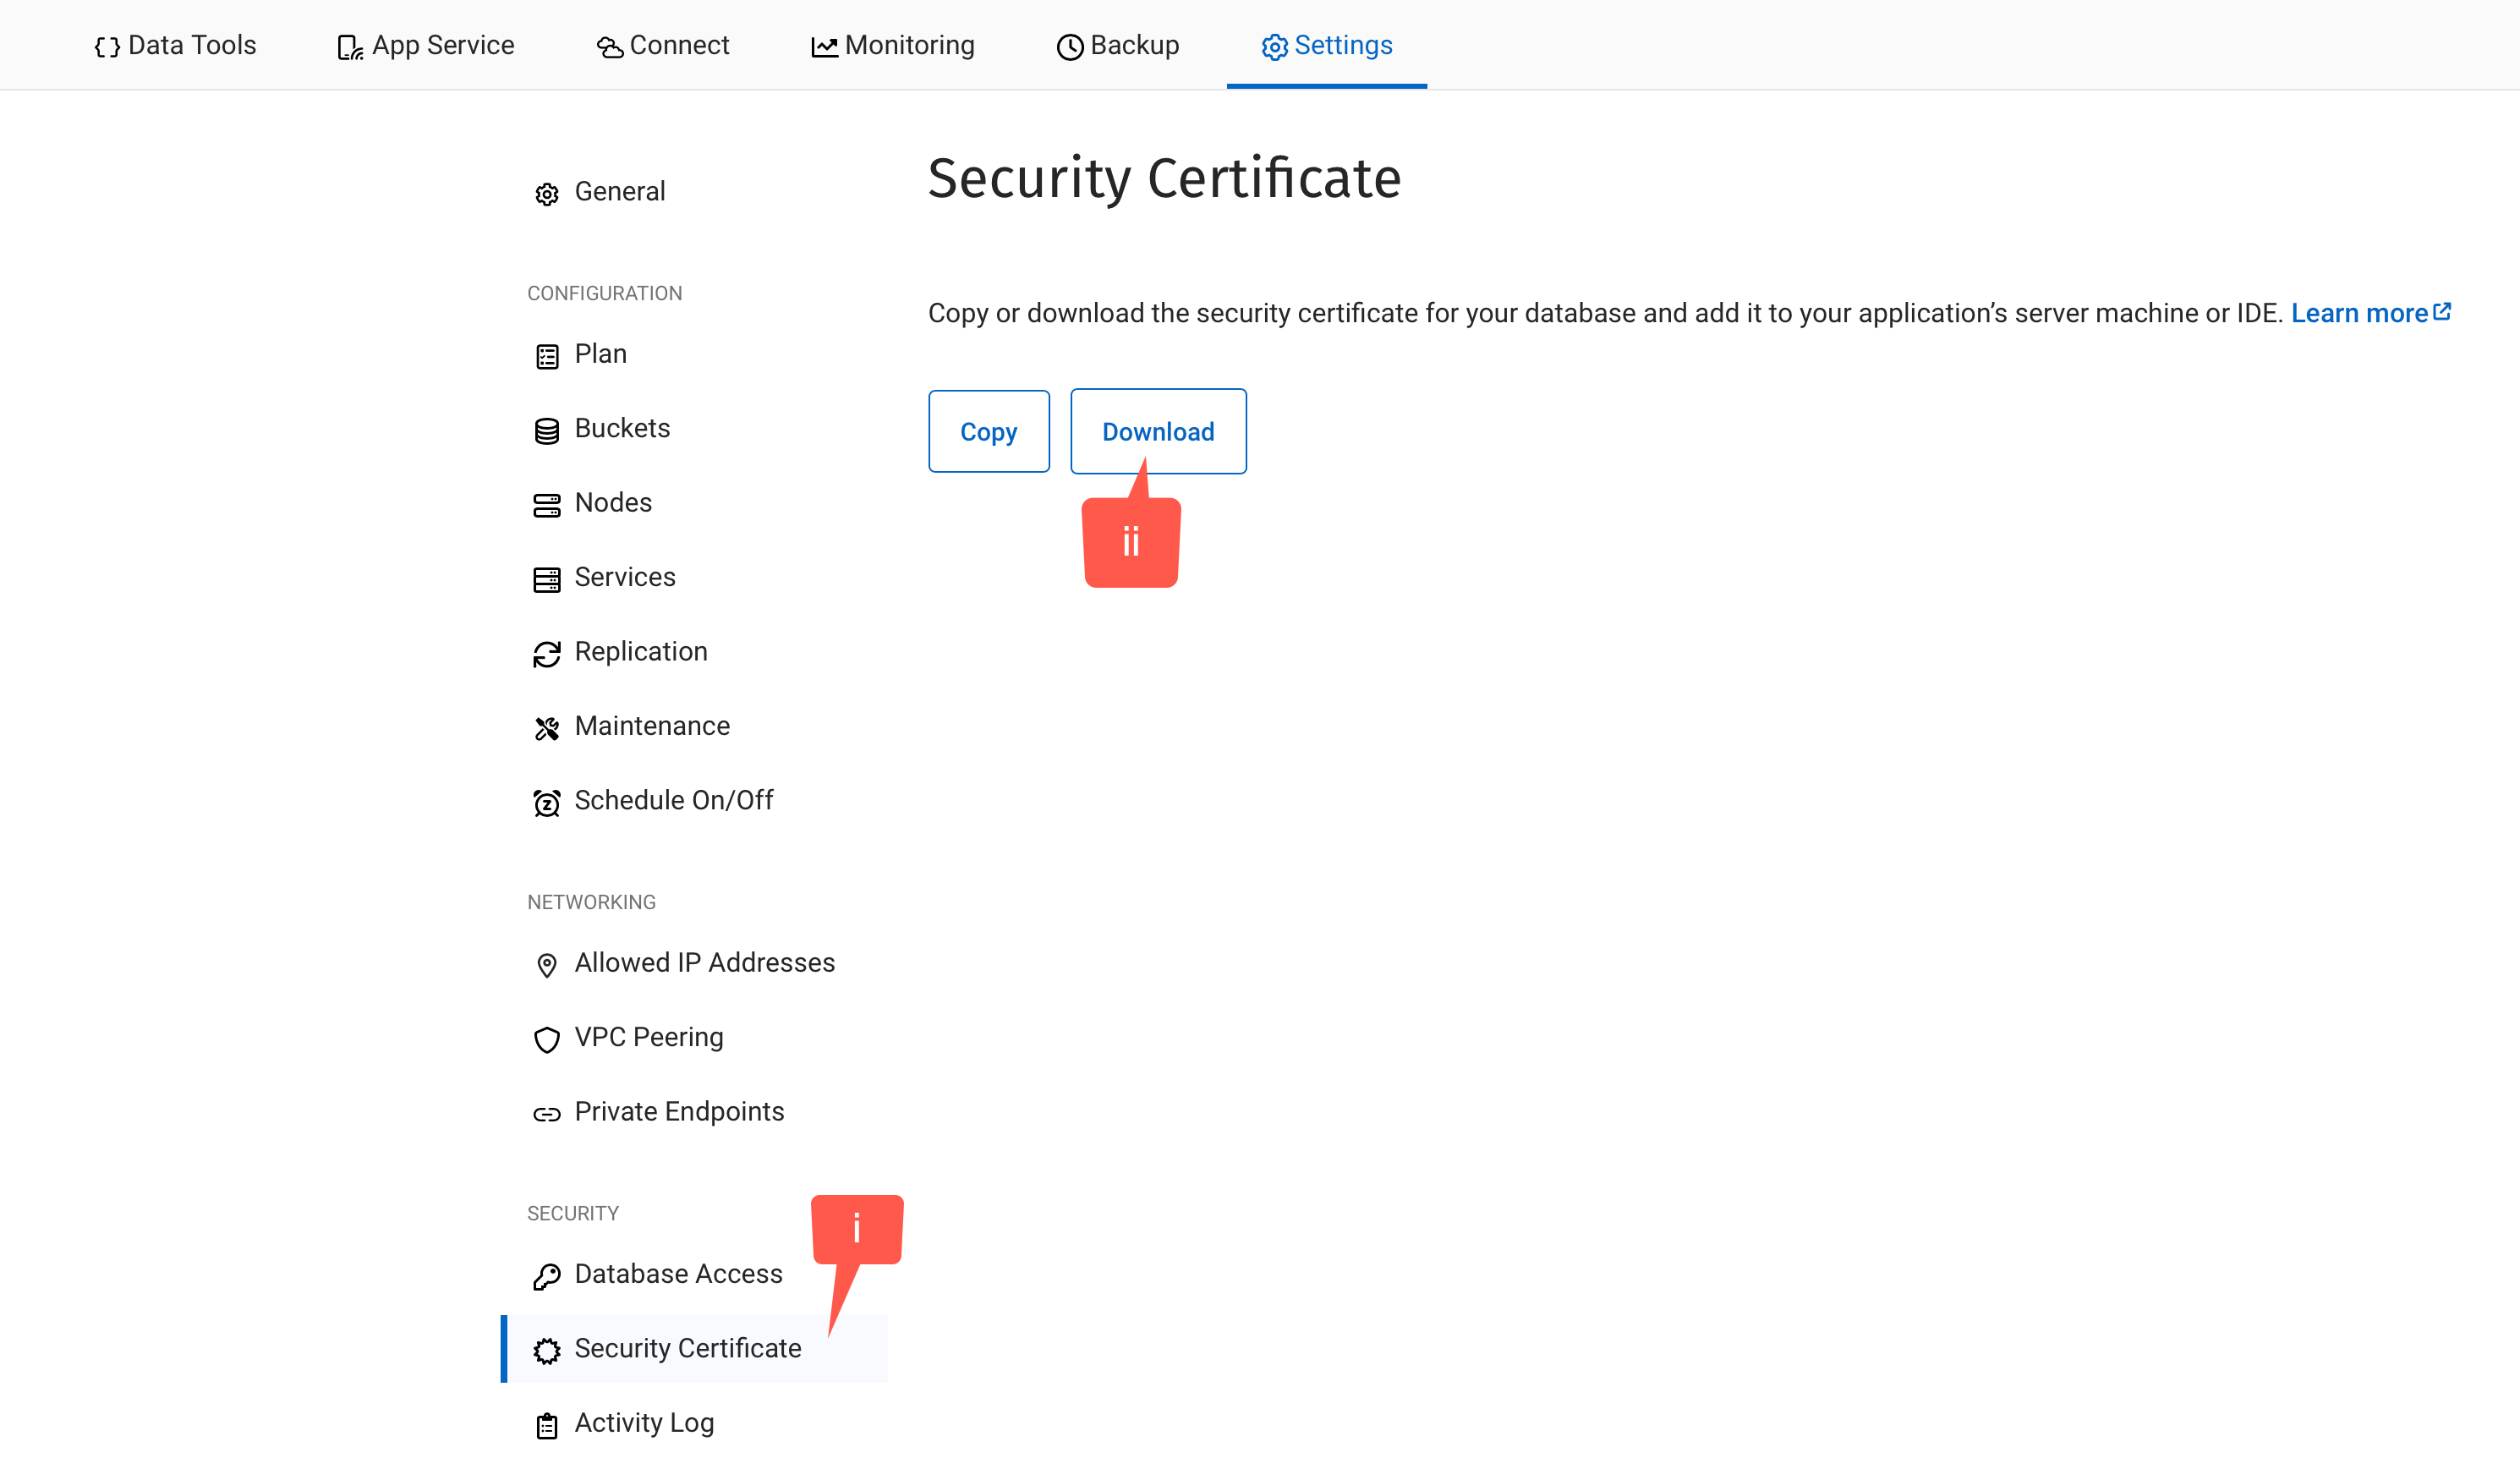Screen dimensions: 2520x1480
Task: Click the Replication settings icon
Action: (x=548, y=652)
